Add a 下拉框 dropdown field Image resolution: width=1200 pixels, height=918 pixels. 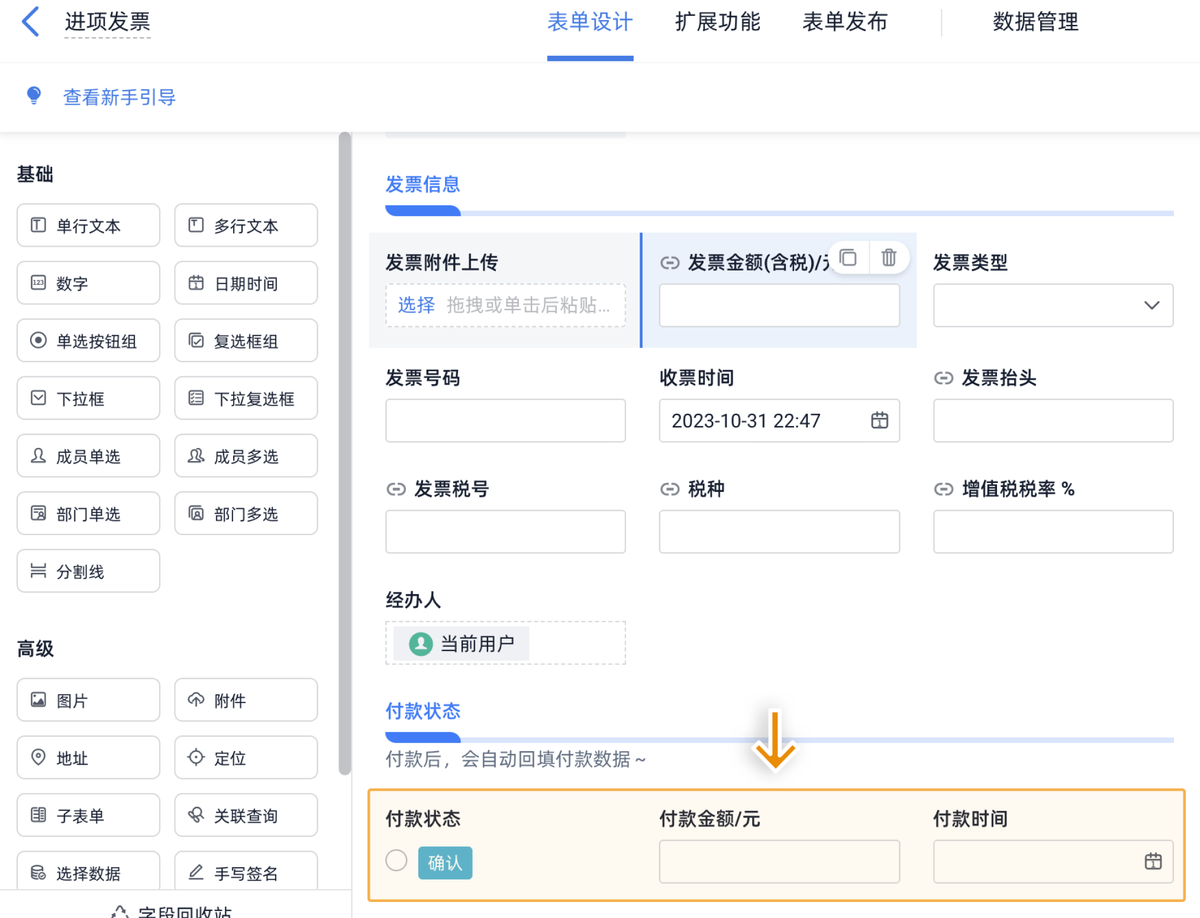point(88,399)
